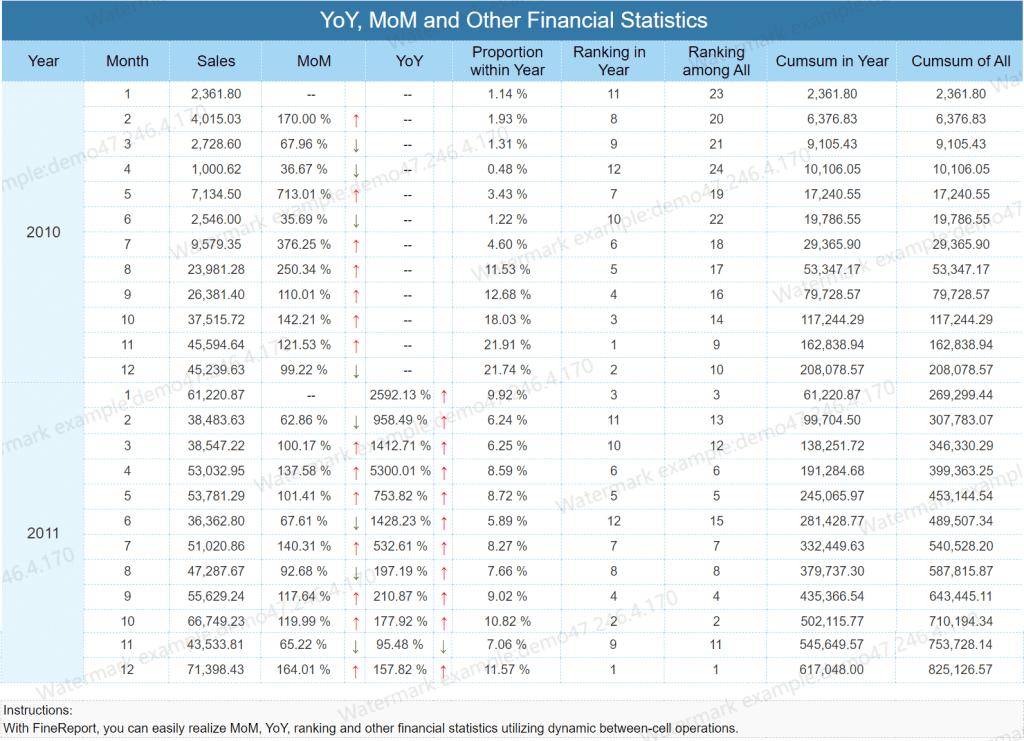Click the green down arrow next to 92.68 % MoM
This screenshot has height=741, width=1024.
(x=356, y=573)
